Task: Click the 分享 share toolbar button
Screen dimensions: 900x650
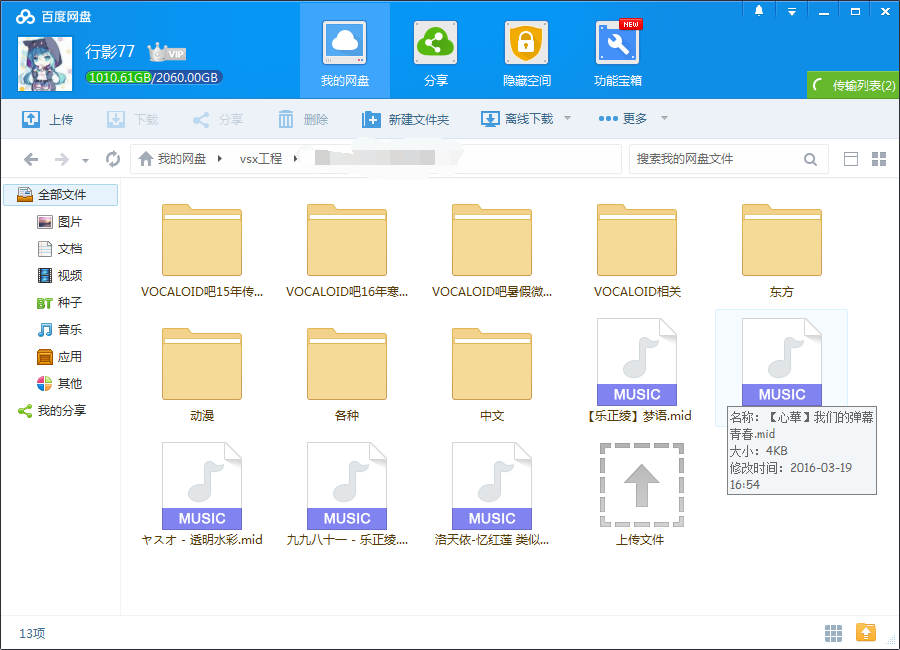Action: pyautogui.click(x=218, y=119)
